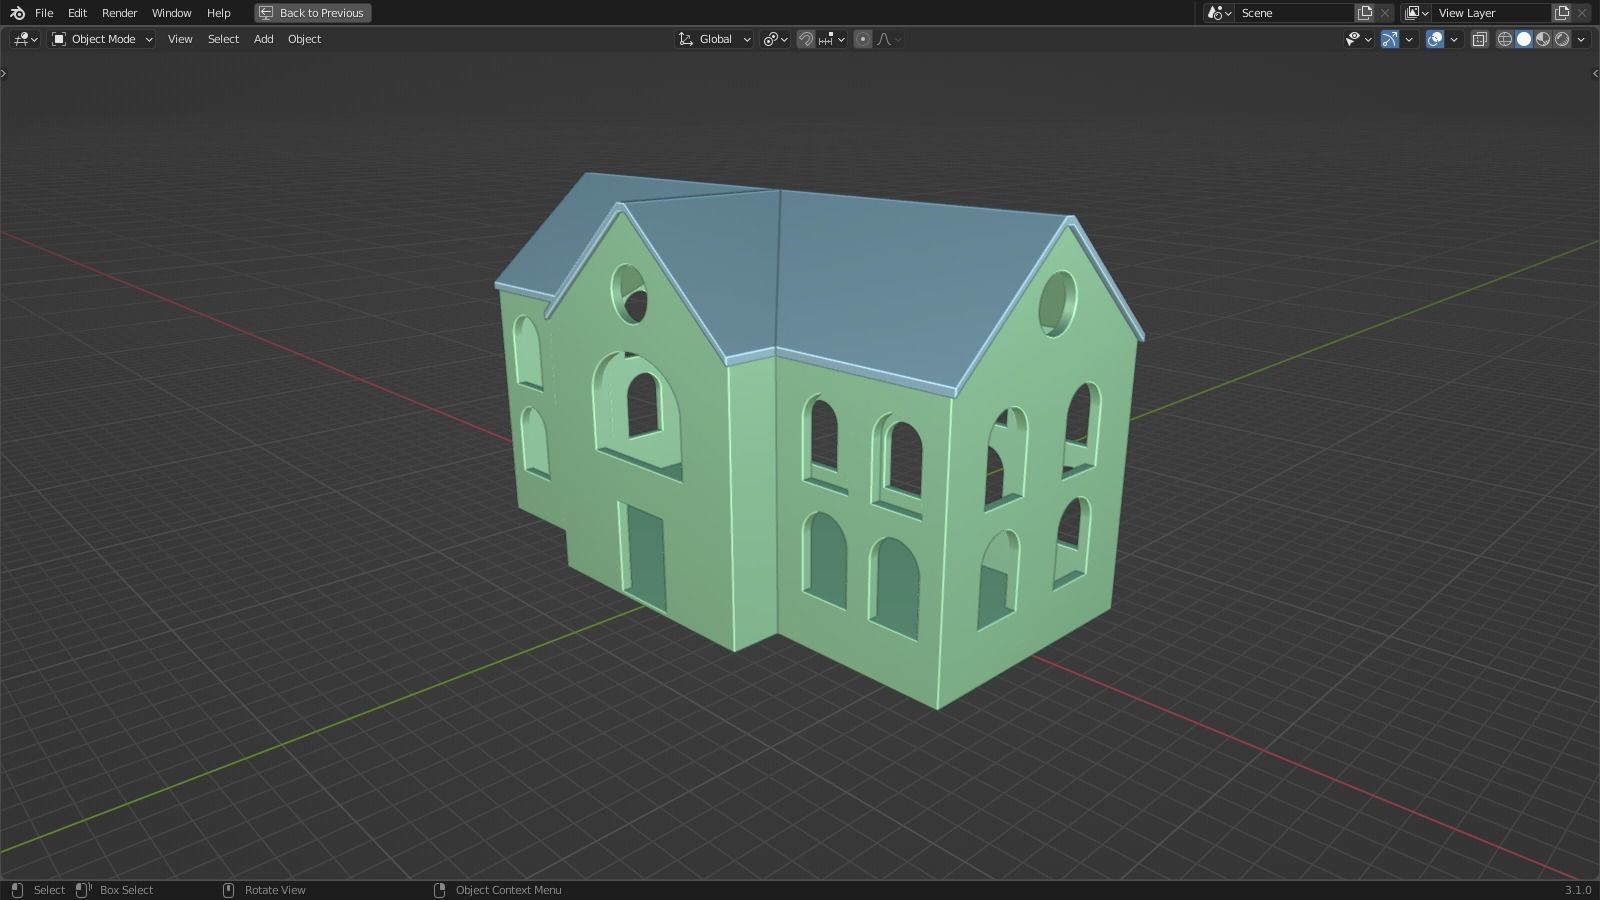
Task: Toggle viewport overlays
Action: pyautogui.click(x=1434, y=39)
